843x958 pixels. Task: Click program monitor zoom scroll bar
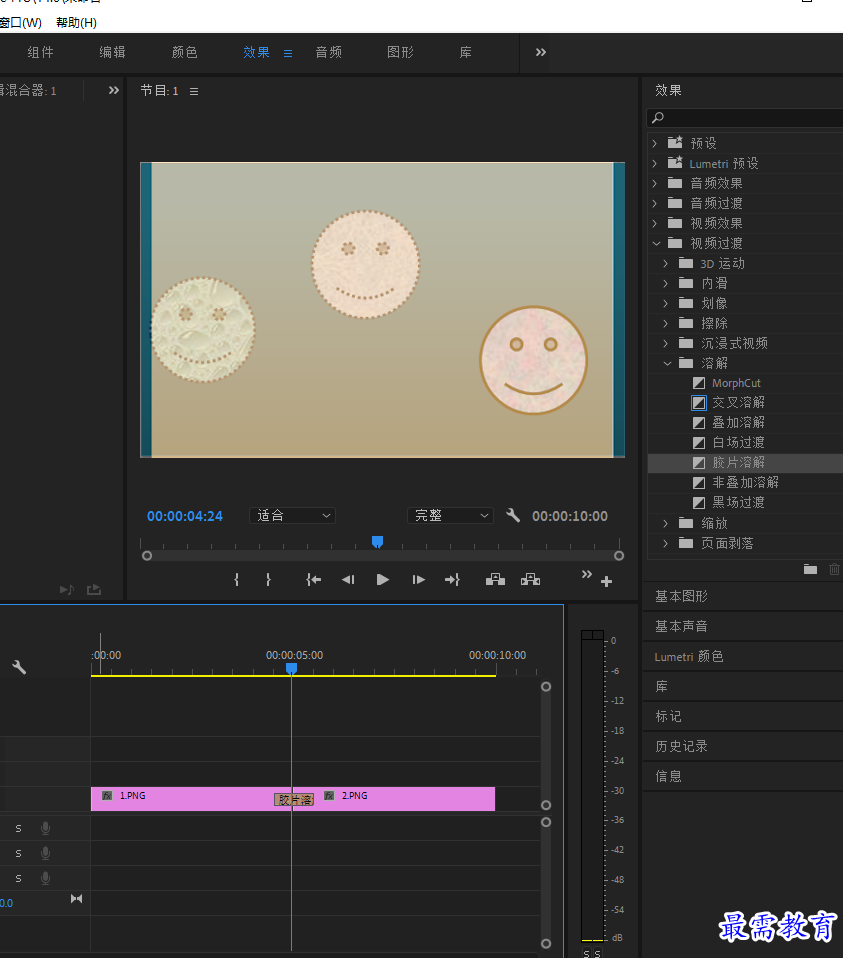(382, 556)
